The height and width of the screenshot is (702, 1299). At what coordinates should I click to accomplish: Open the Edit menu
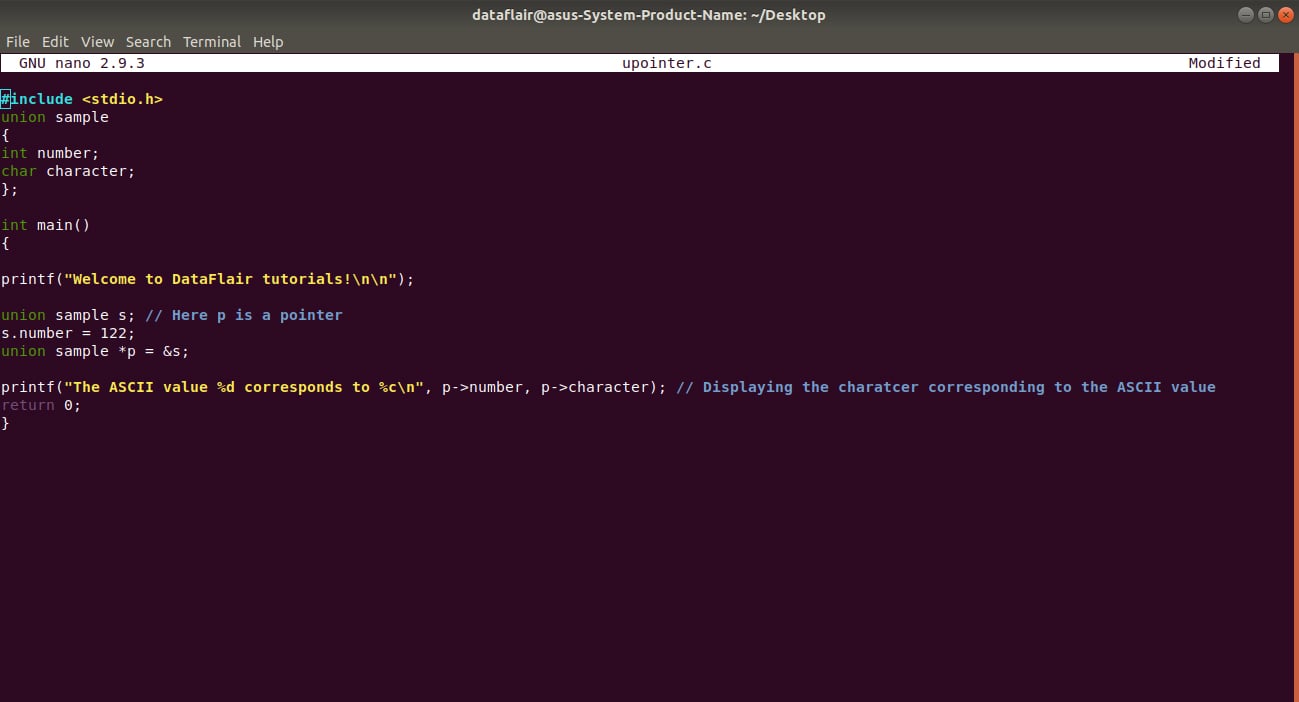(55, 42)
